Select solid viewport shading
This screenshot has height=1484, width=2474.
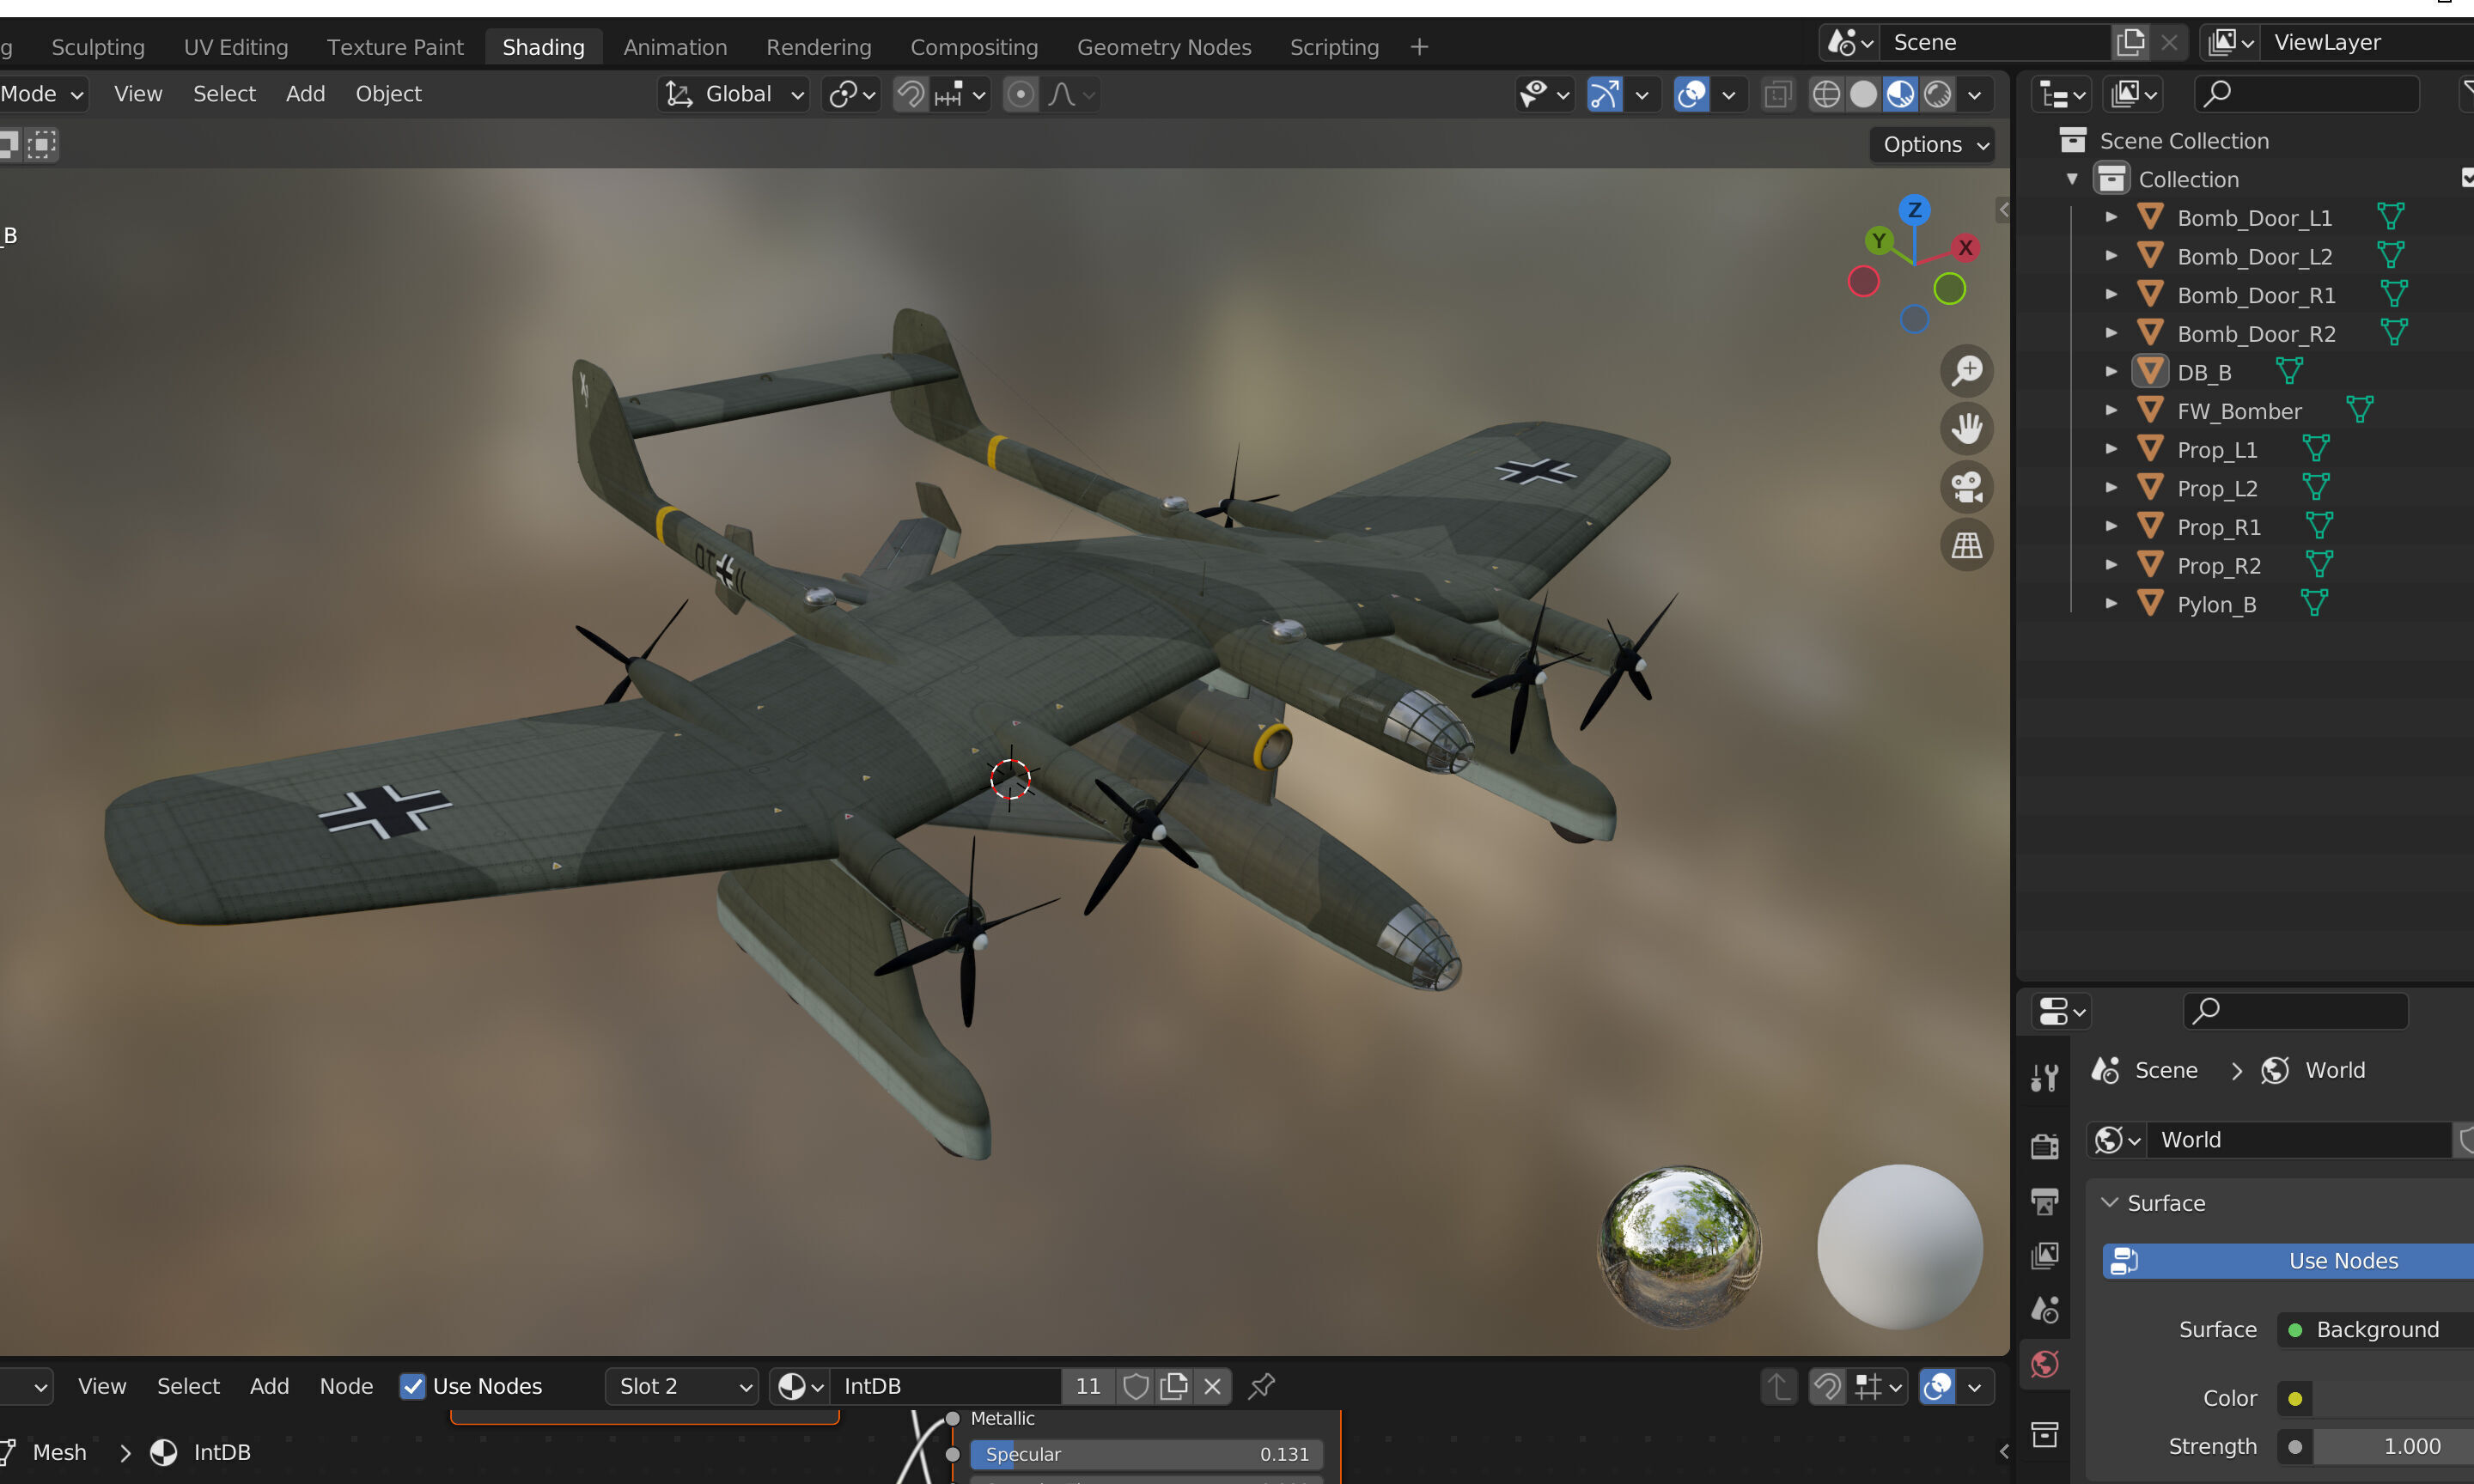(1863, 94)
